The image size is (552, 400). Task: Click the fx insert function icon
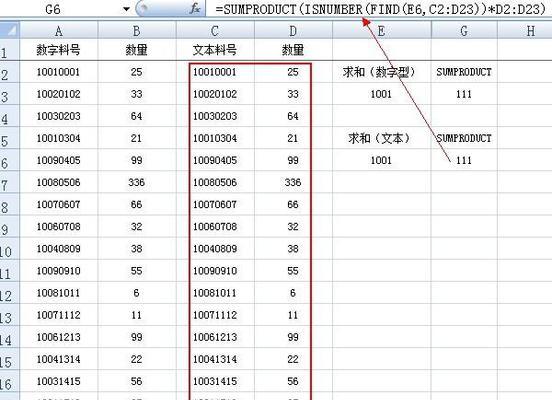point(195,8)
